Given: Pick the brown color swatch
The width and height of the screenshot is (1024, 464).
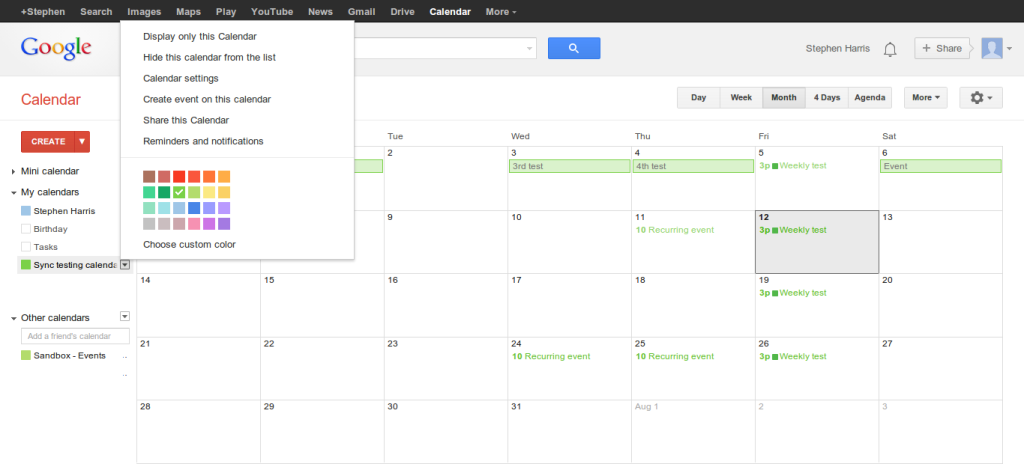Looking at the screenshot, I should click(149, 176).
